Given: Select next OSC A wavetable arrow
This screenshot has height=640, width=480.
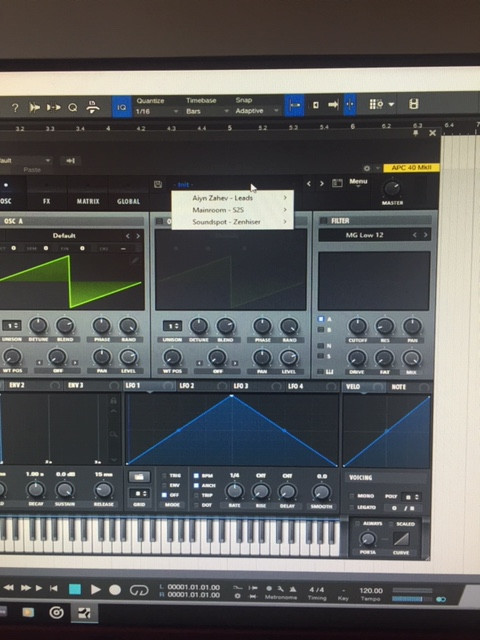Looking at the screenshot, I should coord(138,236).
